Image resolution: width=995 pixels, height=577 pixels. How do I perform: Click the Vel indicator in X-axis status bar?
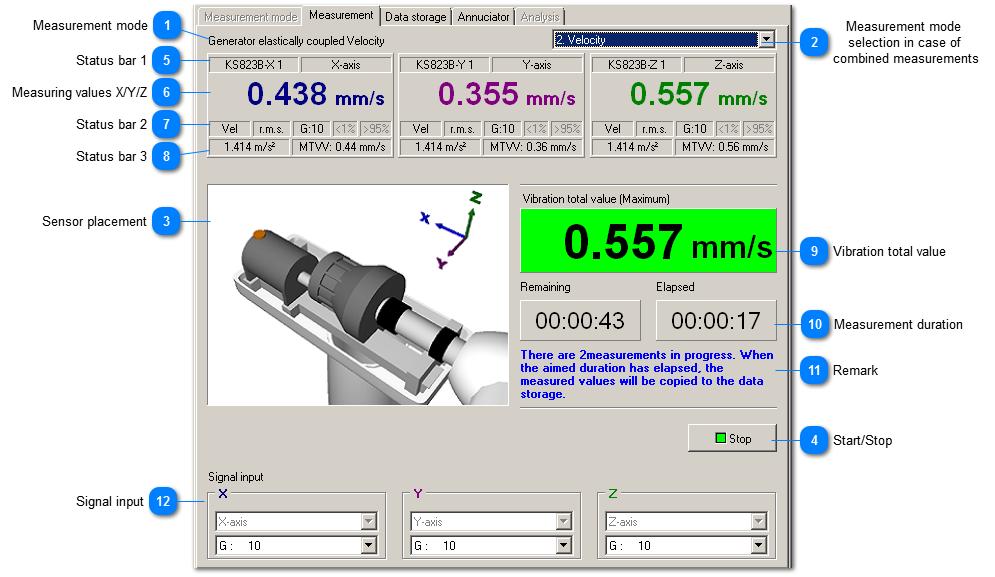pos(229,128)
